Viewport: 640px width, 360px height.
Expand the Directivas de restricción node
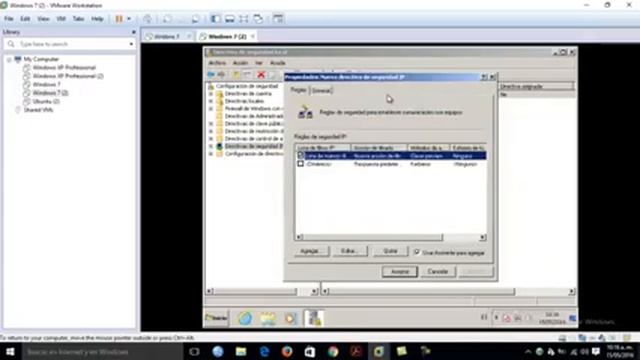coord(211,131)
